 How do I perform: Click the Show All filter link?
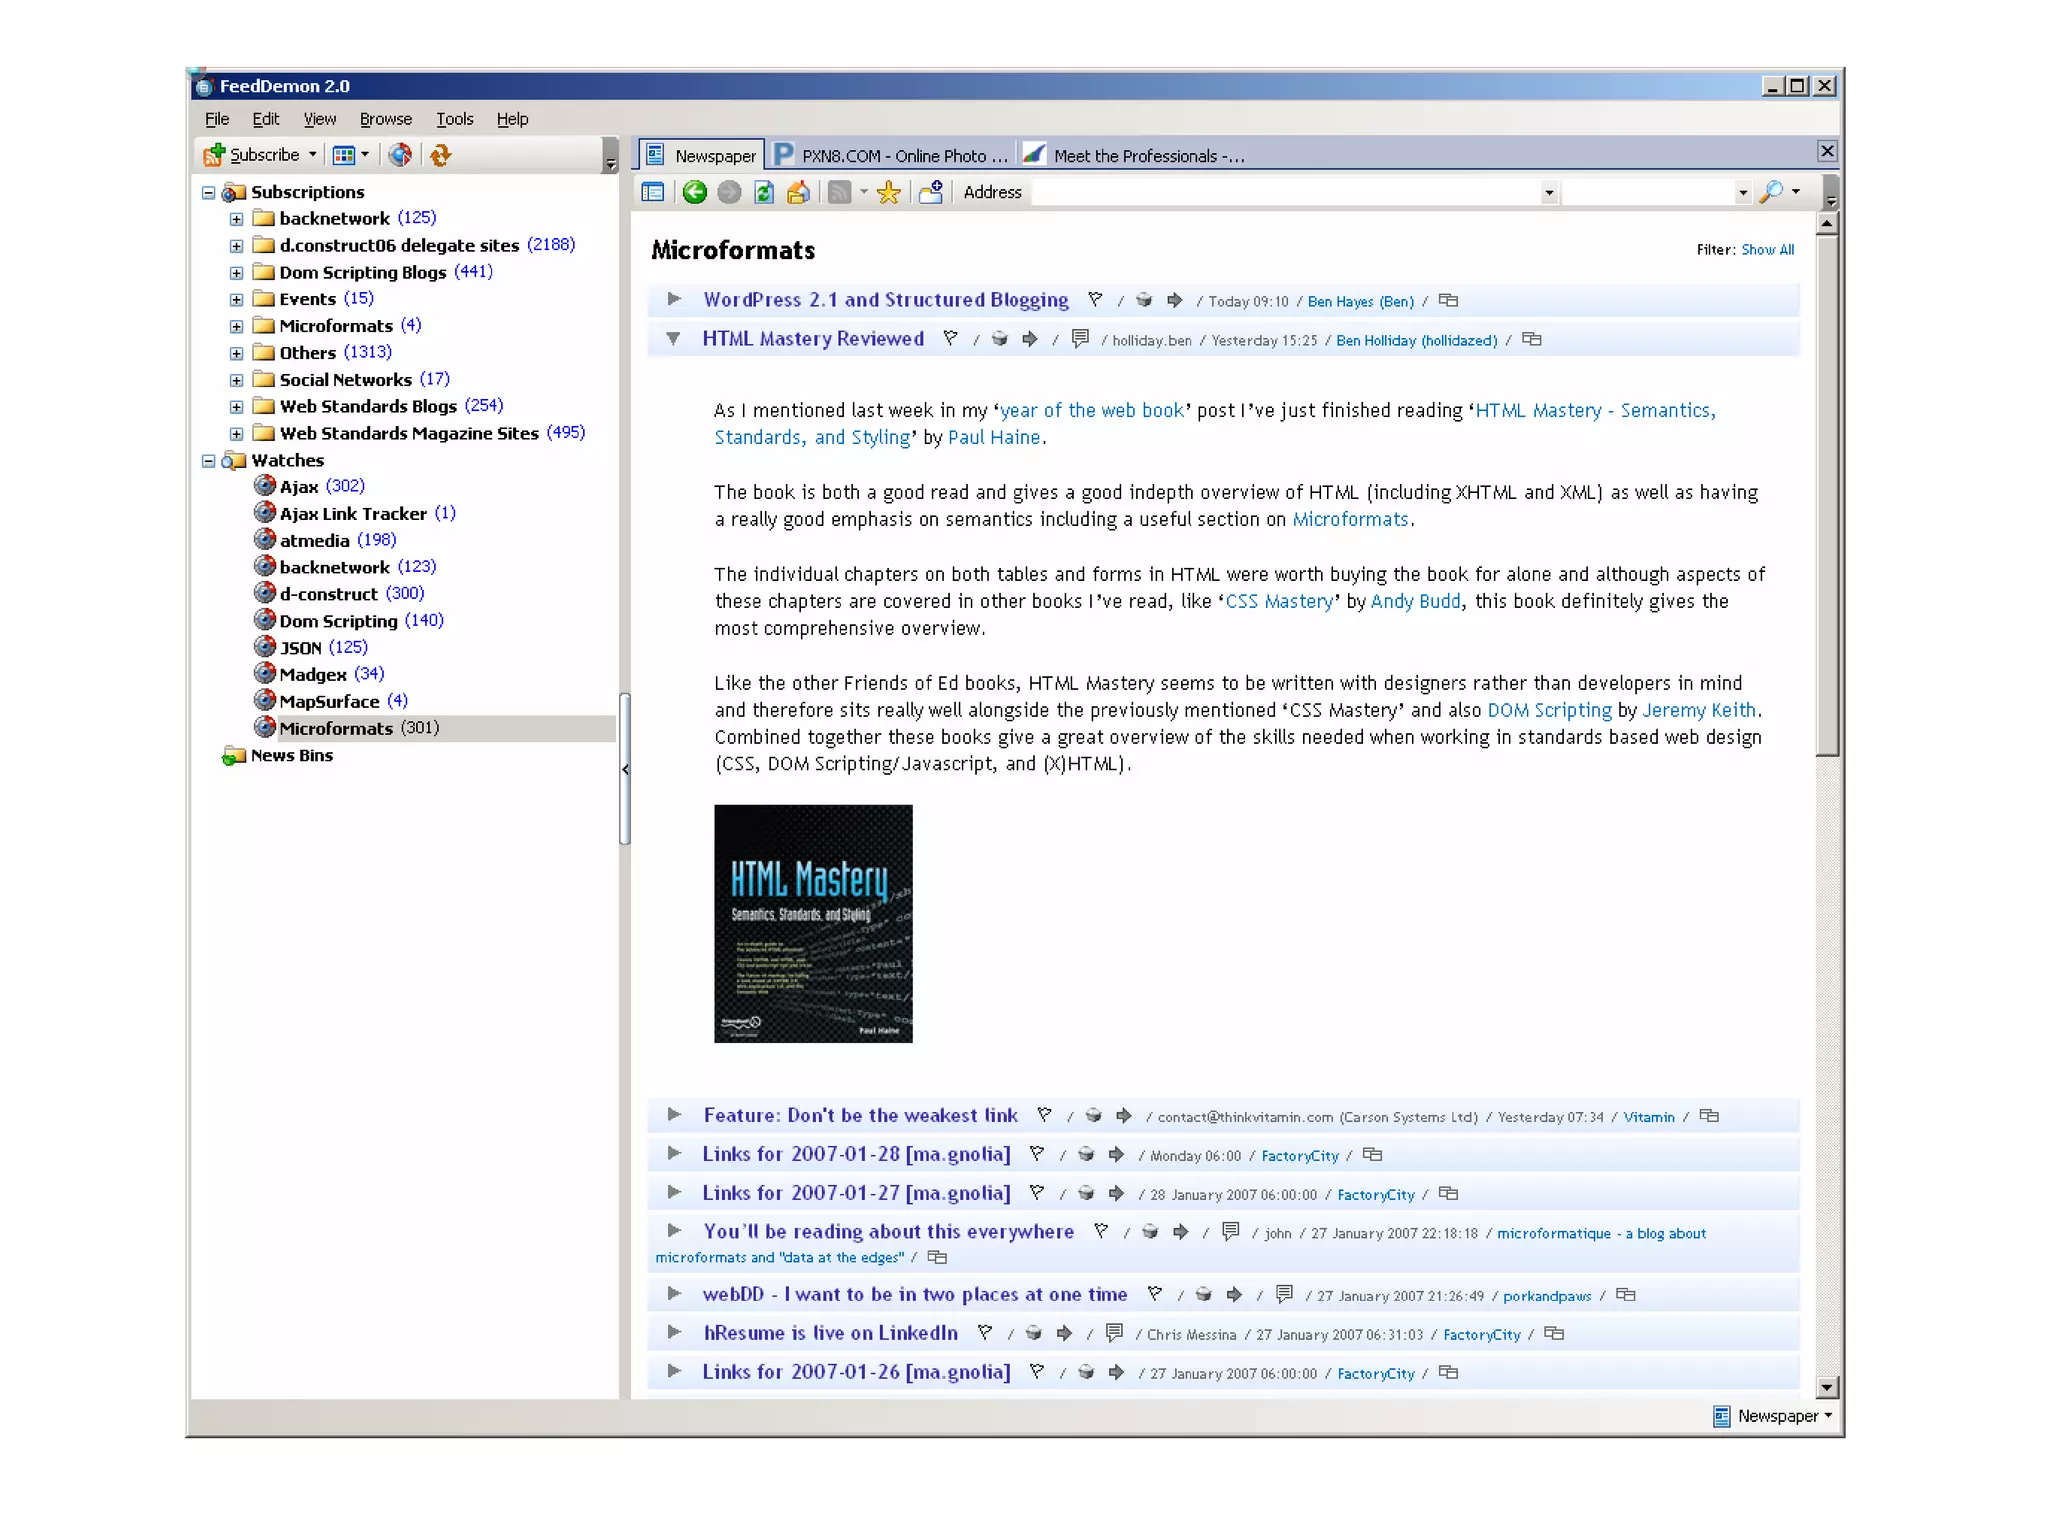[1767, 250]
